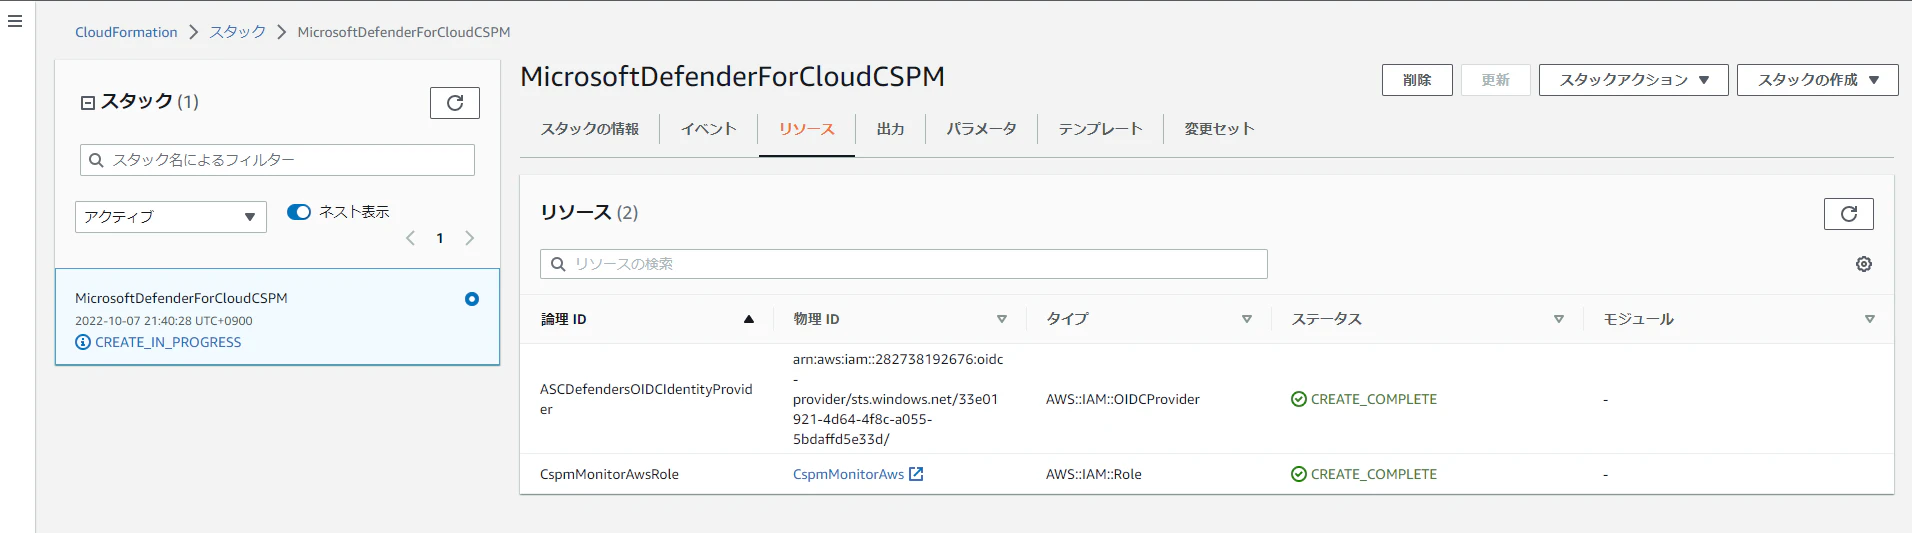The height and width of the screenshot is (533, 1912).
Task: Focus the スタック名によるフィルター field
Action: (277, 160)
